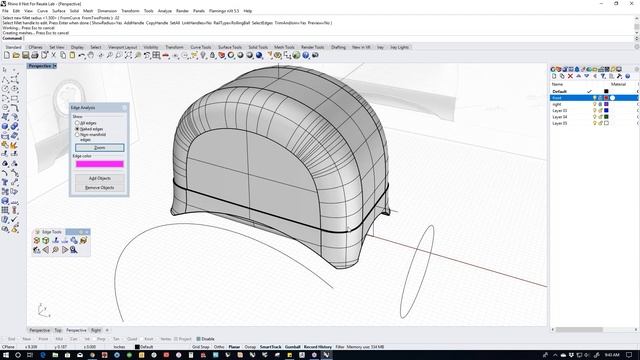
Task: Click the Help question mark icon
Action: click(306, 55)
